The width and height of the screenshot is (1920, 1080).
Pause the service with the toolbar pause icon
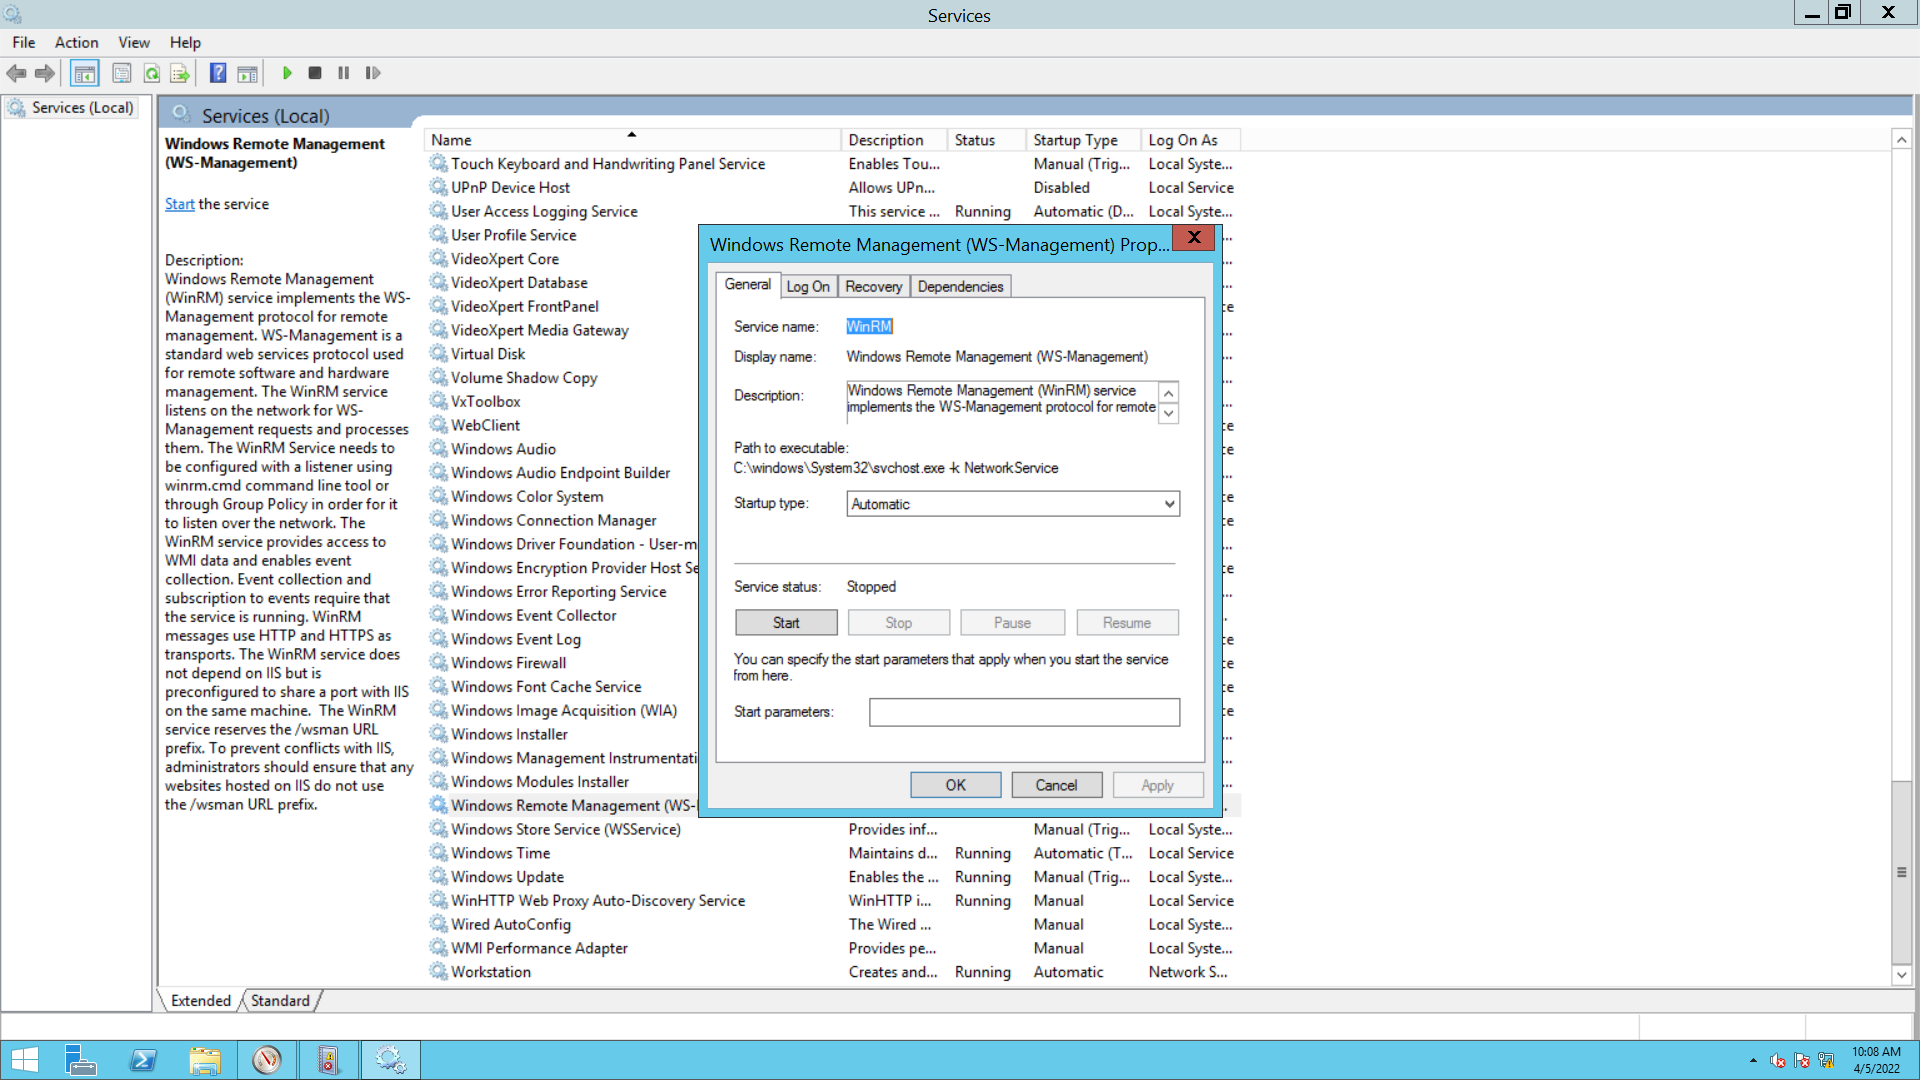[x=343, y=73]
